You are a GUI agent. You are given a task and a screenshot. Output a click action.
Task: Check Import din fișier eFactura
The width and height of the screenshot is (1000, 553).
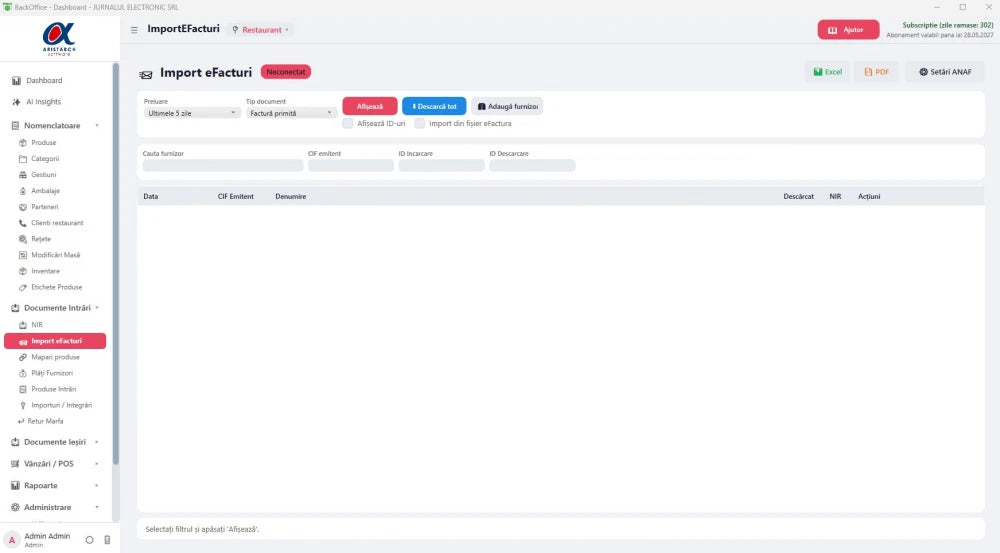[x=420, y=124]
